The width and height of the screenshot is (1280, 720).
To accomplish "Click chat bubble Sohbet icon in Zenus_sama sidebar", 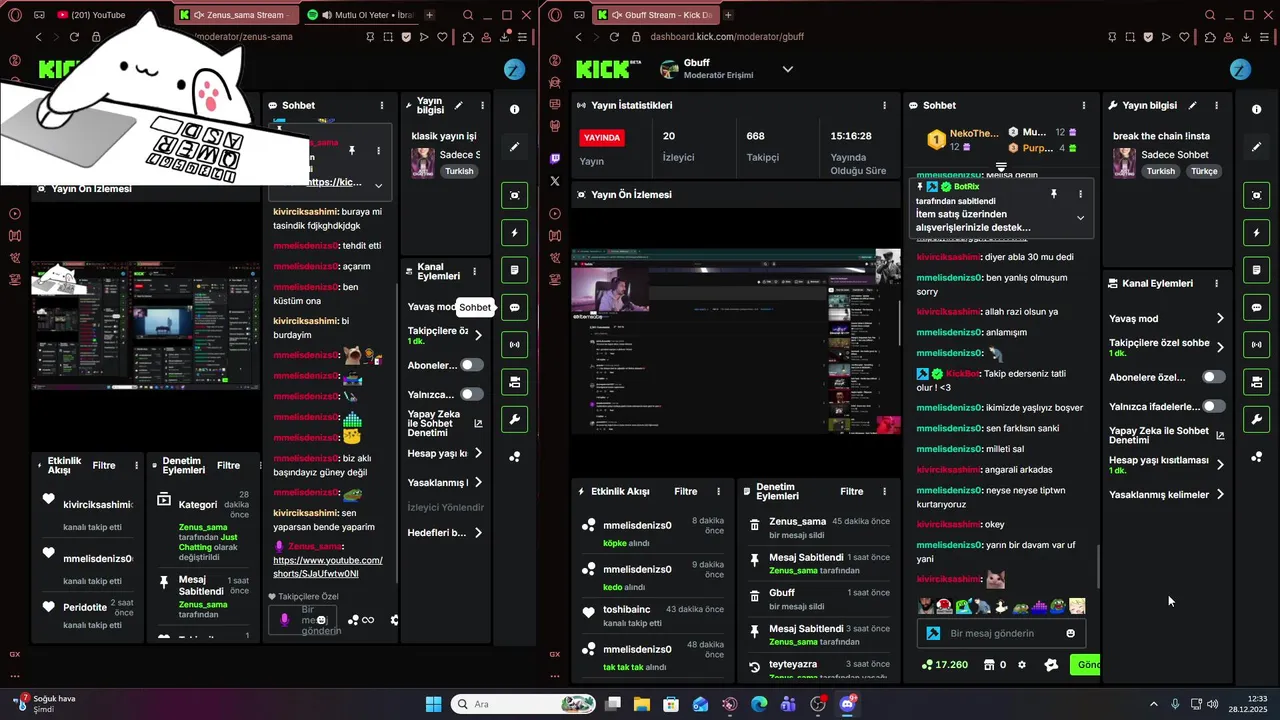I will point(514,308).
